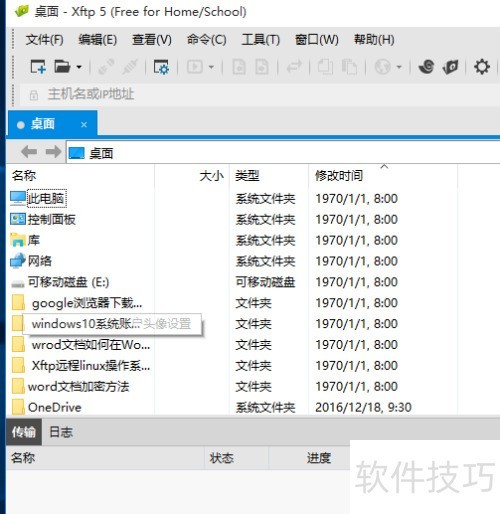This screenshot has height=514, width=500.
Task: Click OneDrive's date 2016/12/18, 9:30
Action: [363, 407]
